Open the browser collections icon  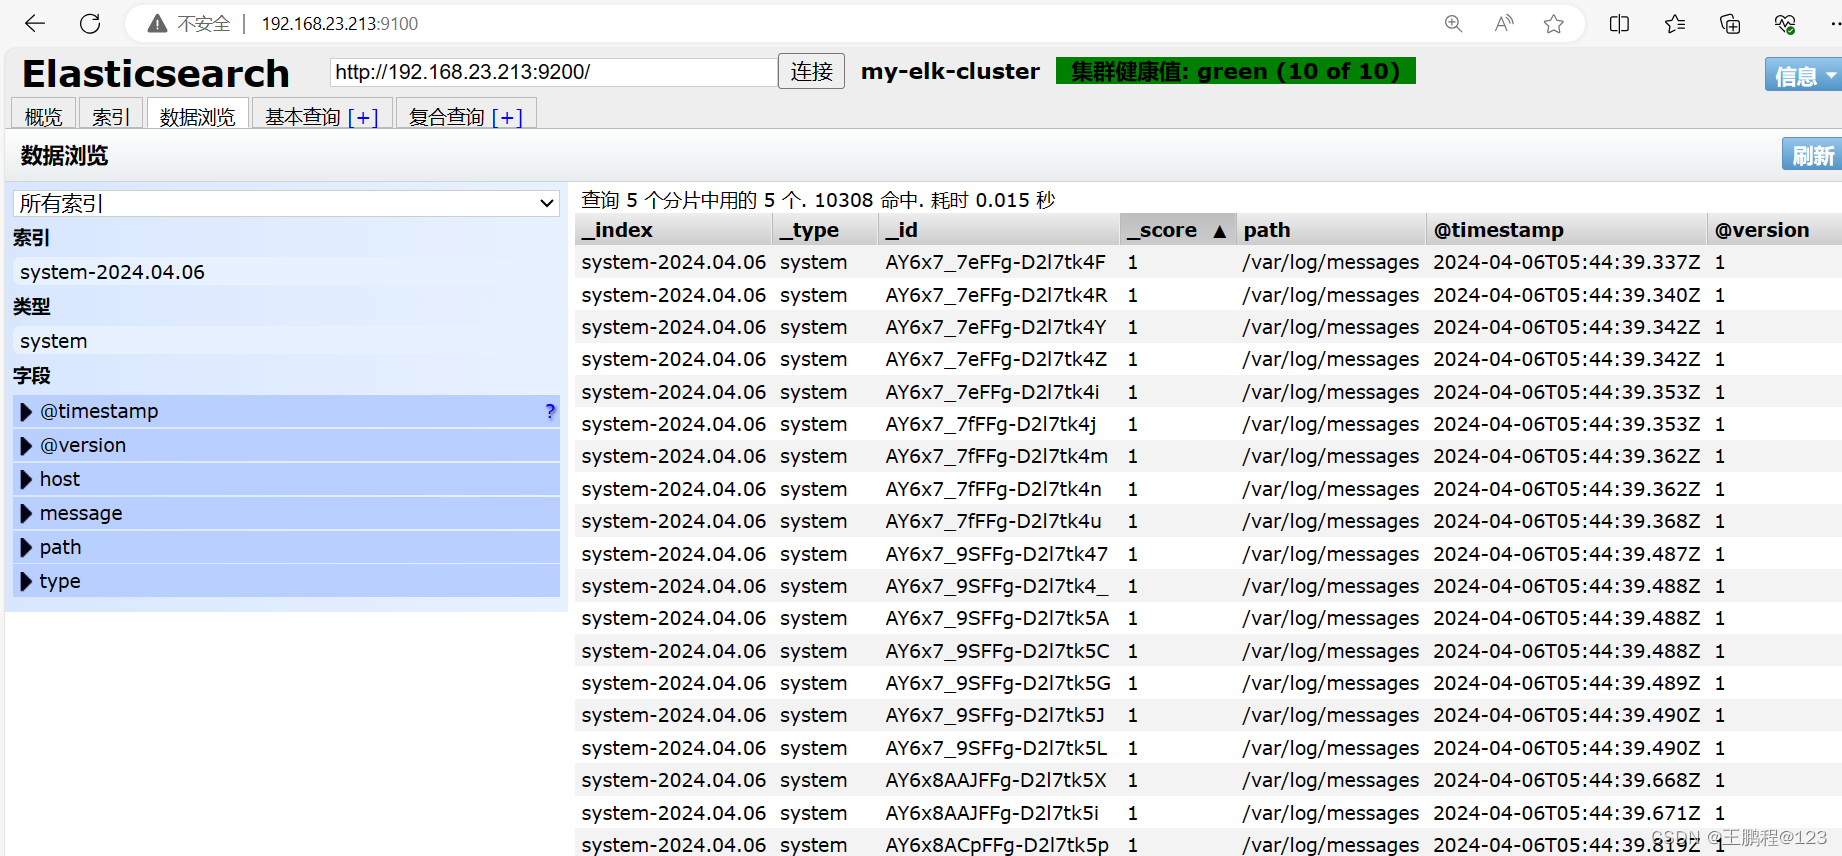(x=1730, y=24)
